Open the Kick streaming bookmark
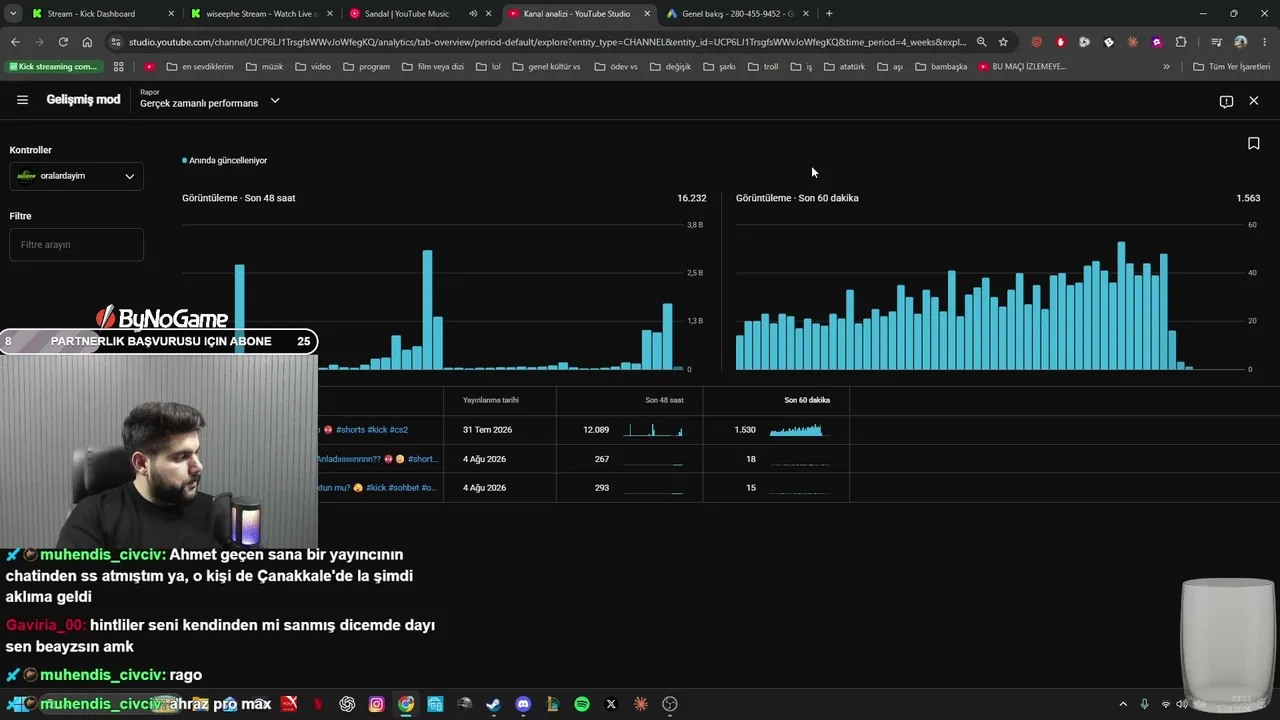Viewport: 1280px width, 720px height. (54, 67)
